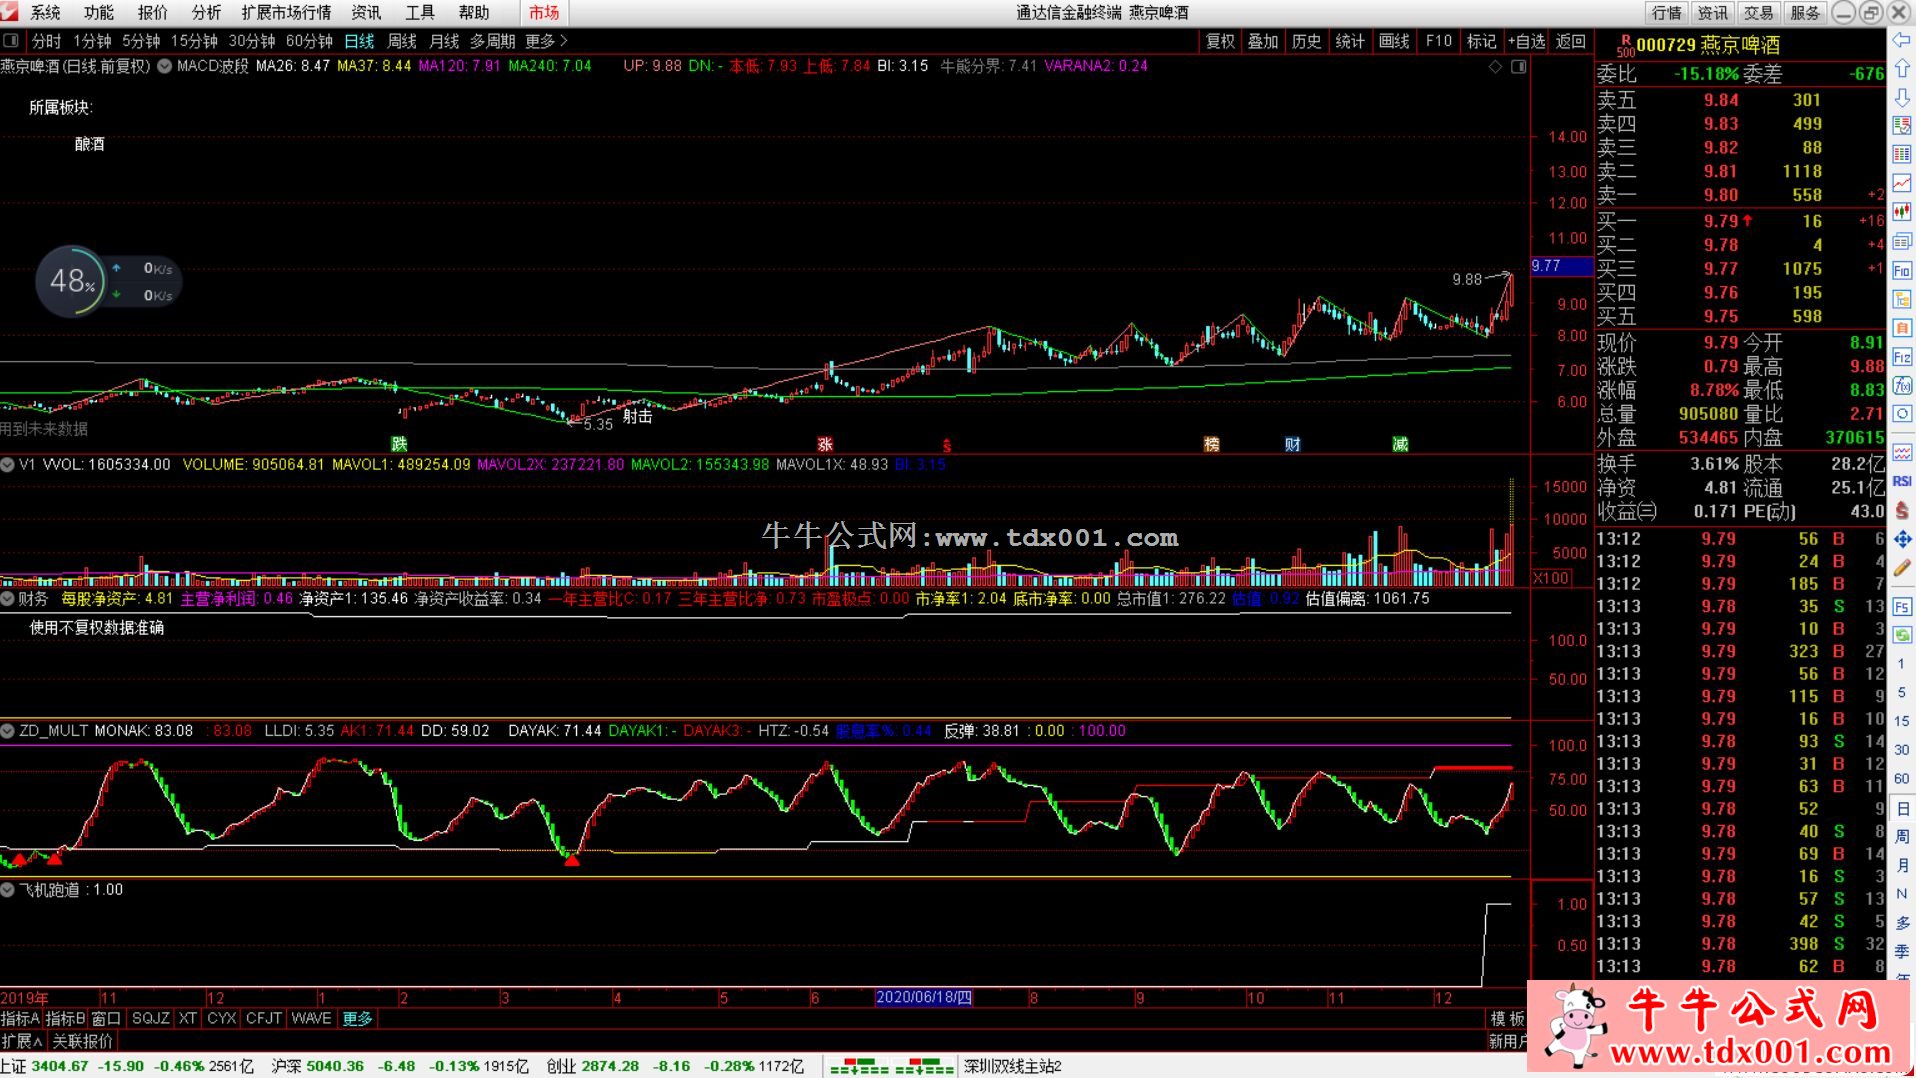Viewport: 1916px width, 1078px height.
Task: Toggle the round marker beside 飞机跑道 indicator
Action: pyautogui.click(x=8, y=890)
